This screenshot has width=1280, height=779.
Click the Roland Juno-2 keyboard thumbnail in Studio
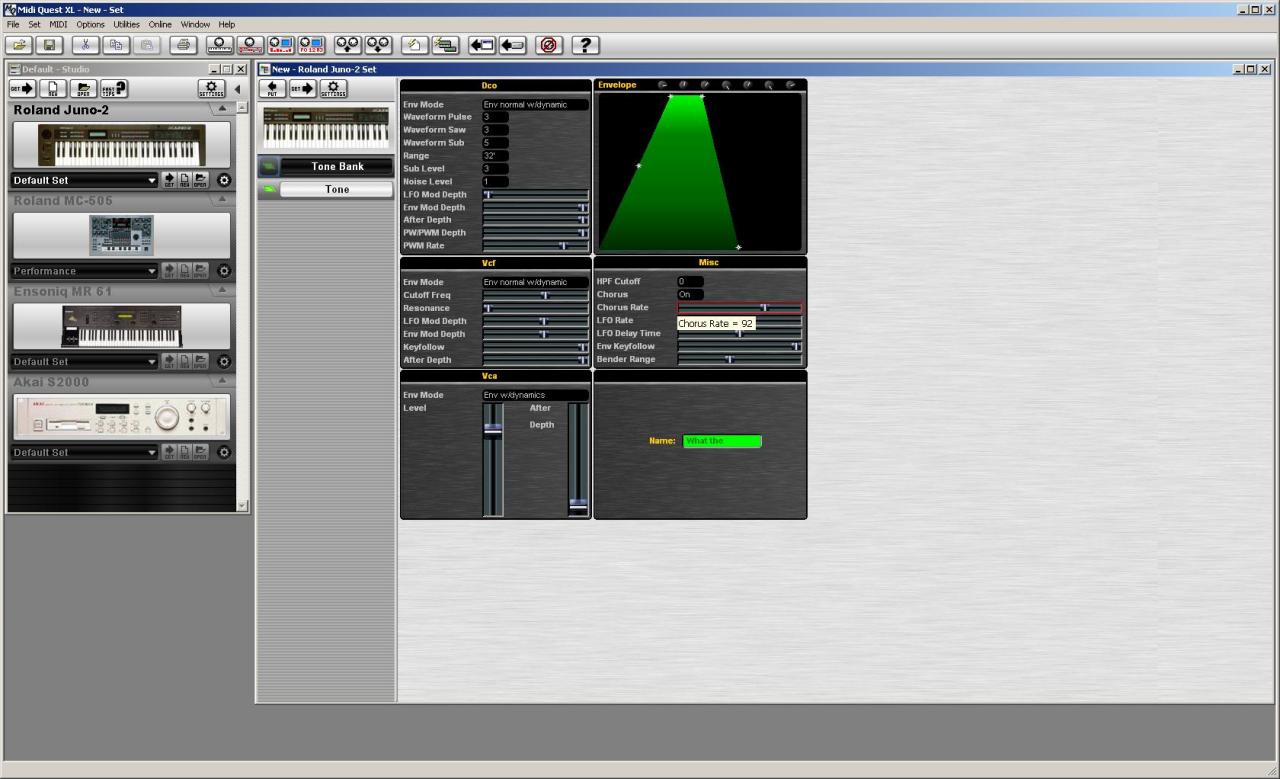121,145
